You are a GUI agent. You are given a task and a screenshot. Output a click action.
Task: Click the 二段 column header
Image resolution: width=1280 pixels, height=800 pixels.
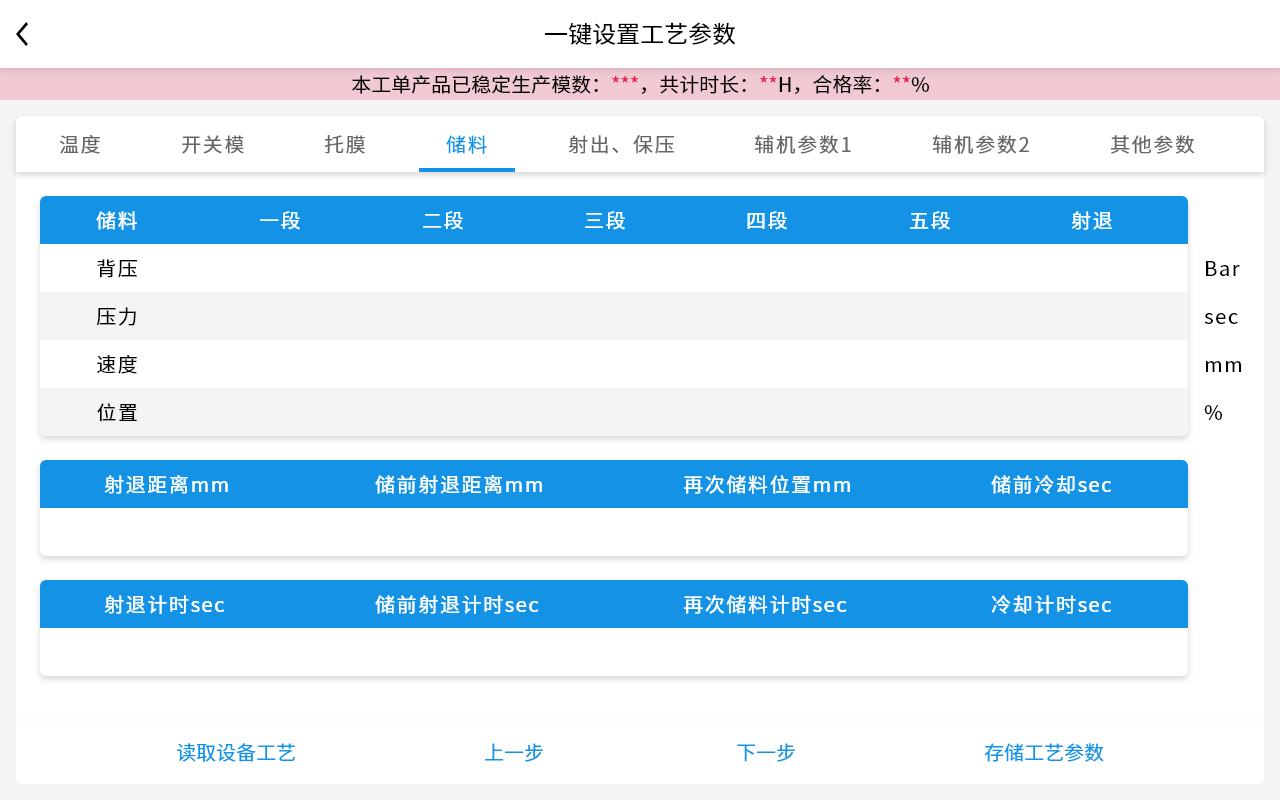pyautogui.click(x=443, y=220)
